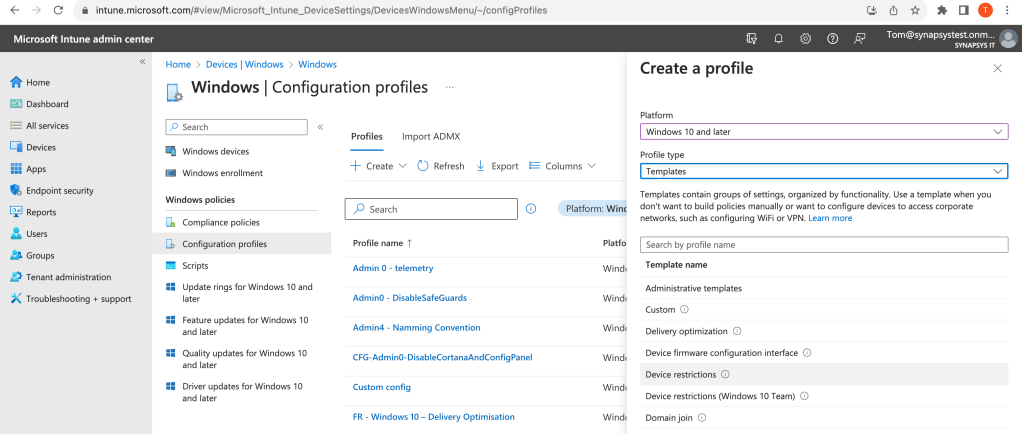
Task: Collapse the left navigation sidebar
Action: click(142, 62)
